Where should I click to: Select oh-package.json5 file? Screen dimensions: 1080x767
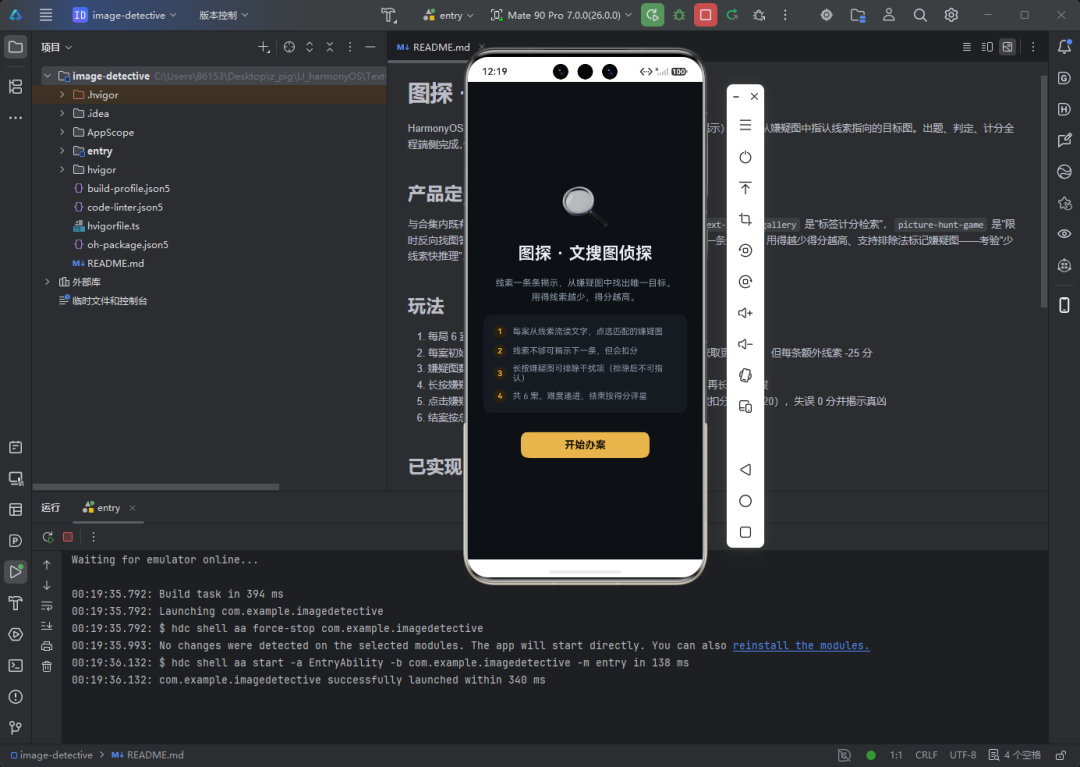coord(121,244)
